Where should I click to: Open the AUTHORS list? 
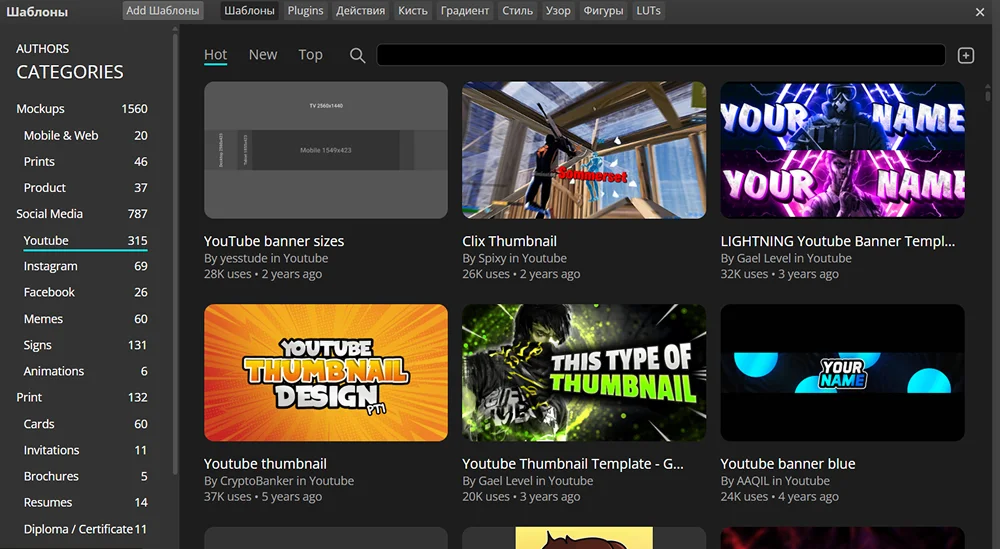click(43, 48)
